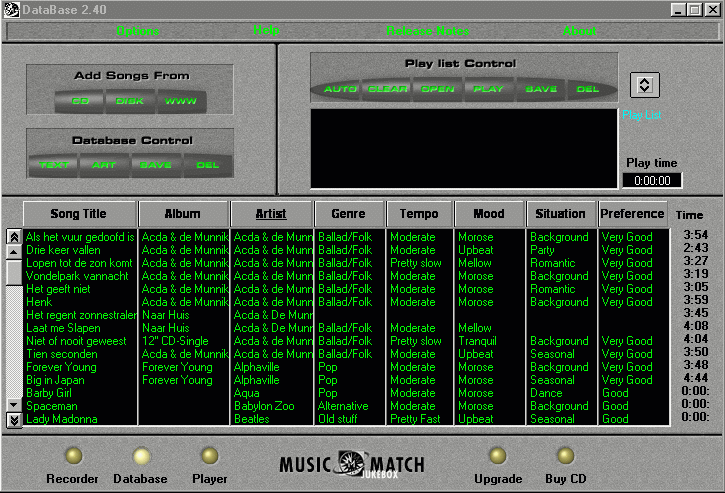Click the empty playlist display area
This screenshot has height=493, width=725.
[464, 148]
